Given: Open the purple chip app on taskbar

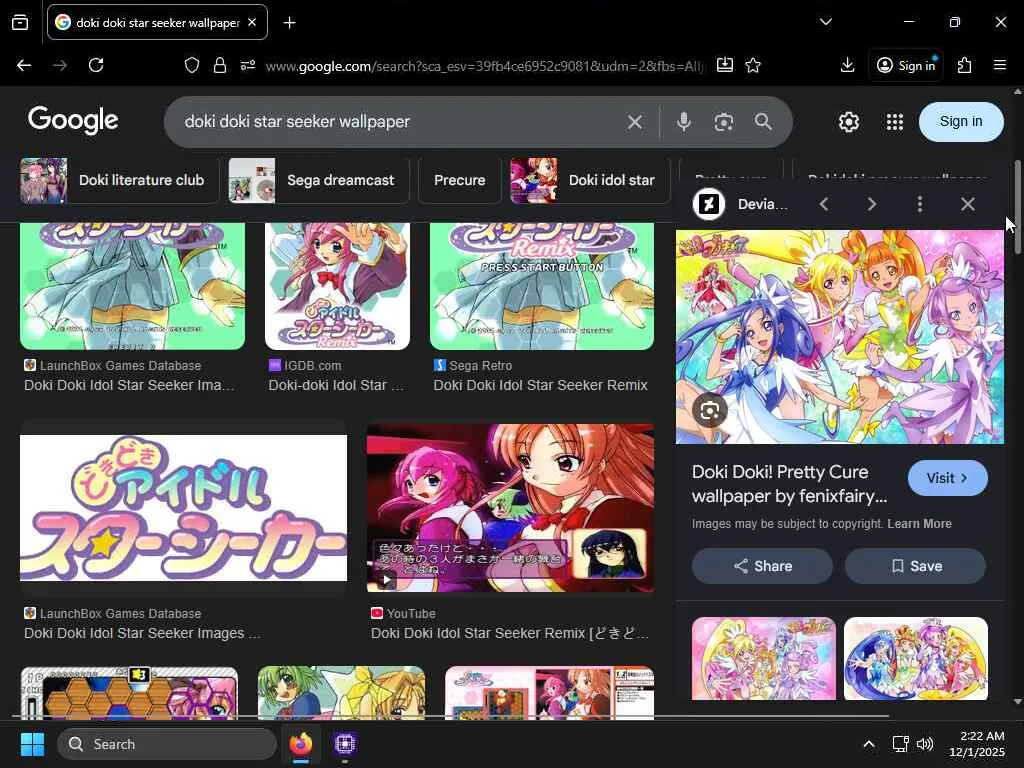Looking at the screenshot, I should [x=345, y=744].
